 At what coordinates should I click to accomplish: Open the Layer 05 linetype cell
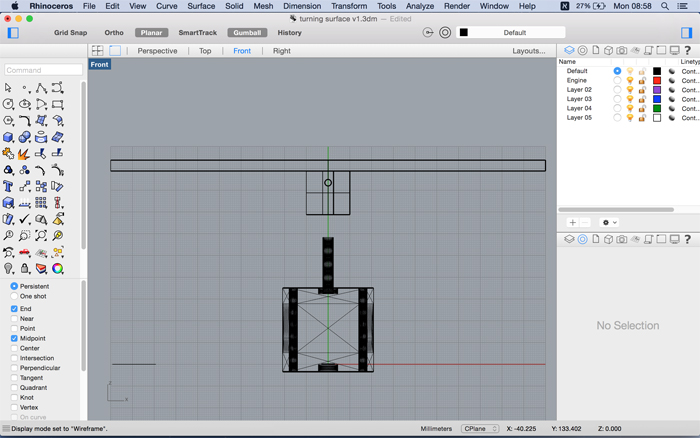689,118
